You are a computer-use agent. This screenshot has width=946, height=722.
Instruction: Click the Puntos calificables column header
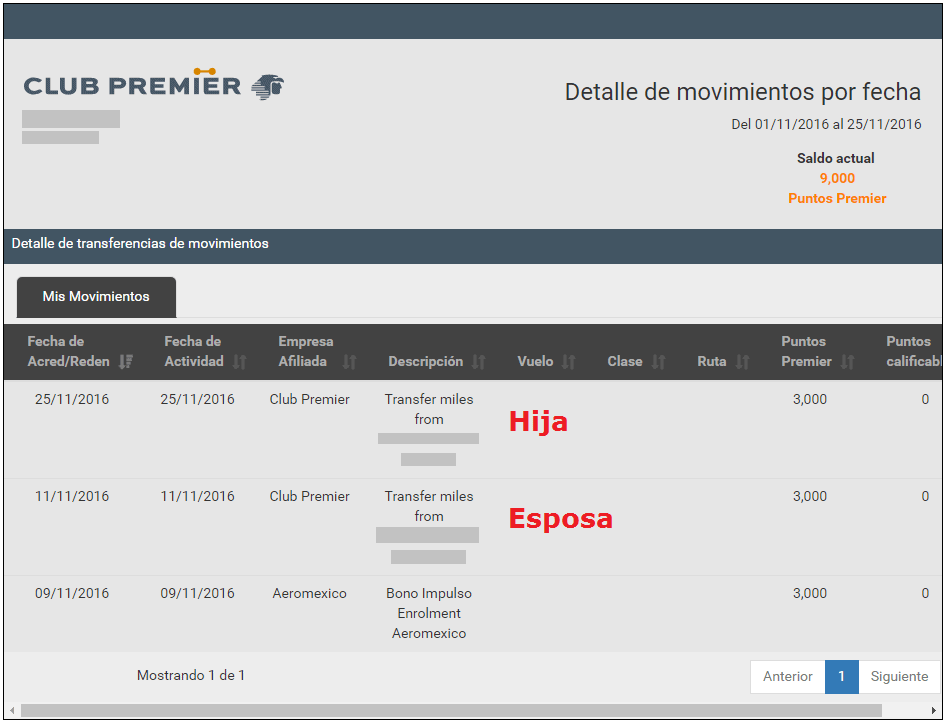[913, 351]
